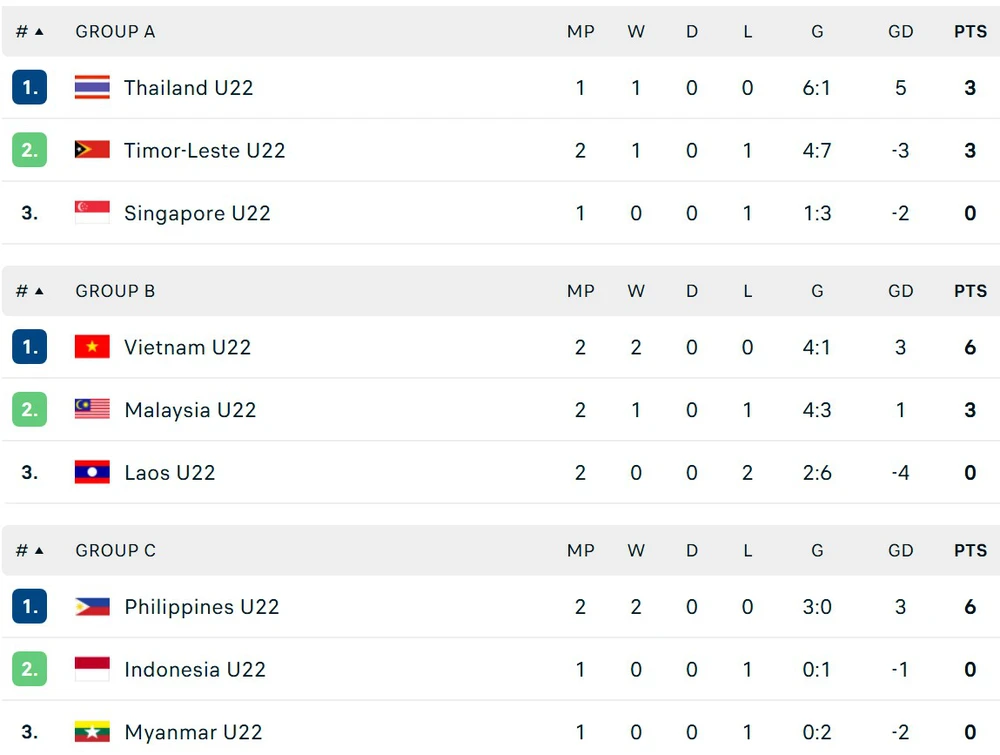Sort Group B by rank arrow
The height and width of the screenshot is (755, 1000).
coord(39,291)
